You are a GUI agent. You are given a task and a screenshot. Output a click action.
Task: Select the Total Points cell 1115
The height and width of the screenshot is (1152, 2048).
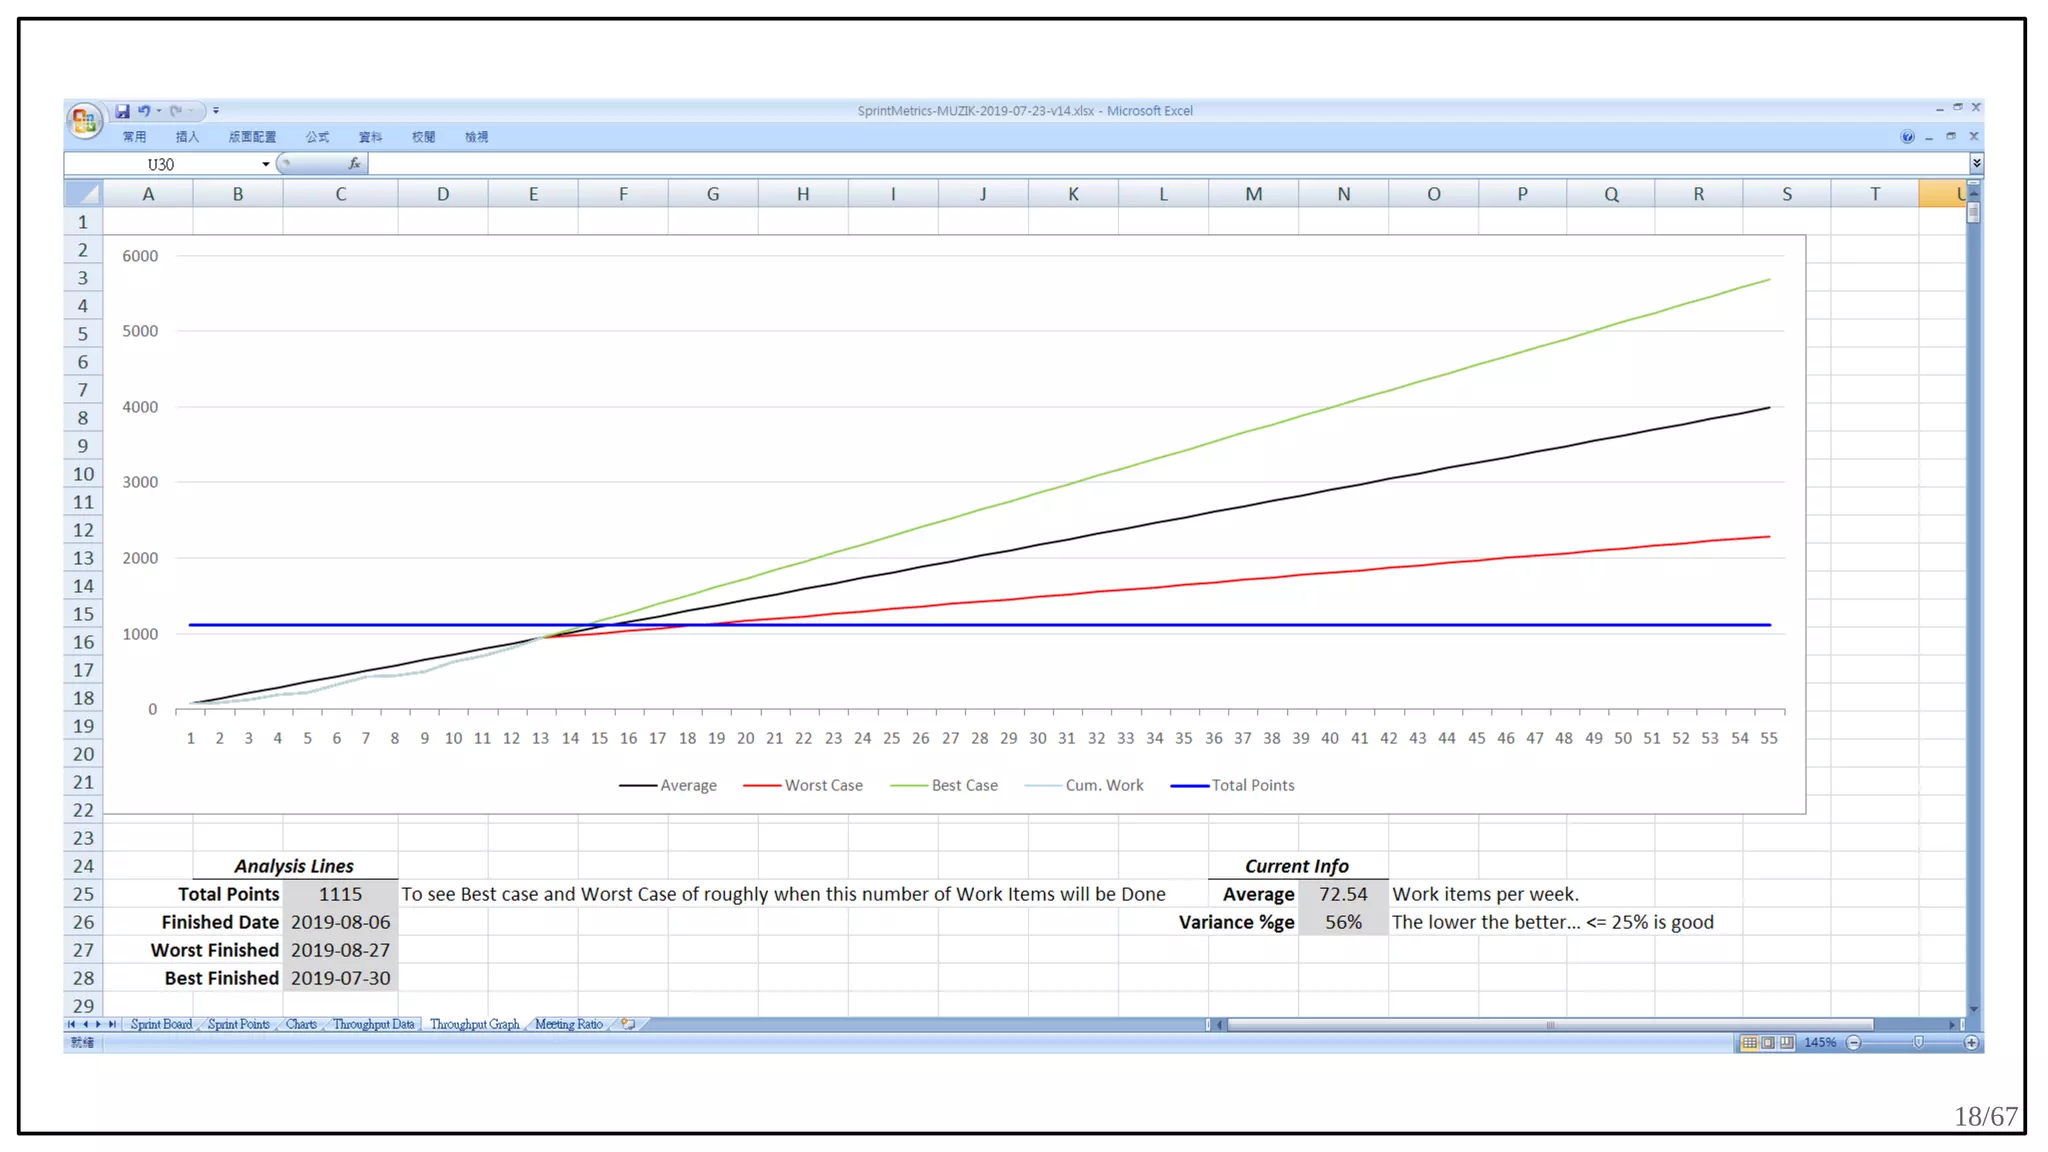pos(340,894)
